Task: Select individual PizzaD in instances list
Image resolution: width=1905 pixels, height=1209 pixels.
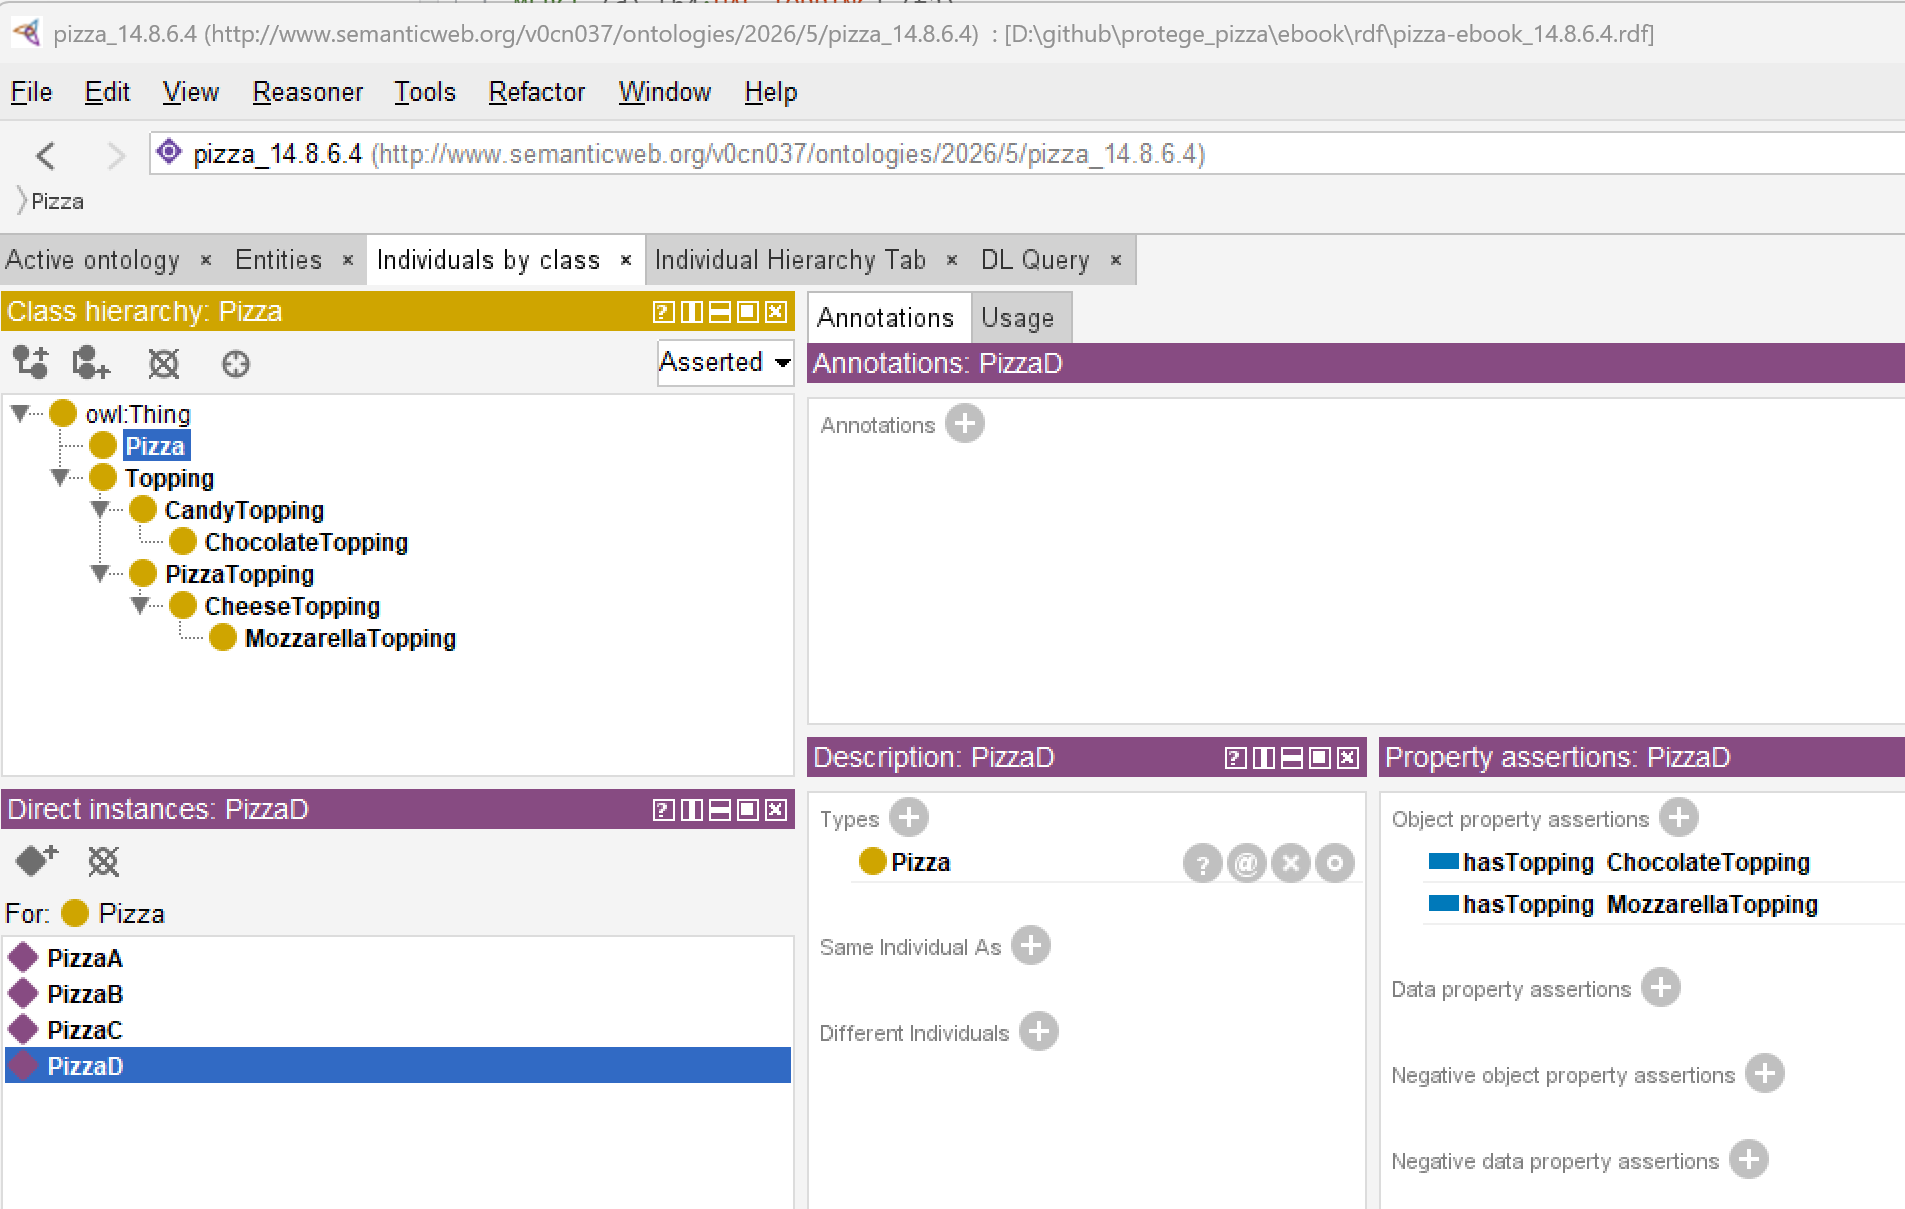Action: (398, 1065)
